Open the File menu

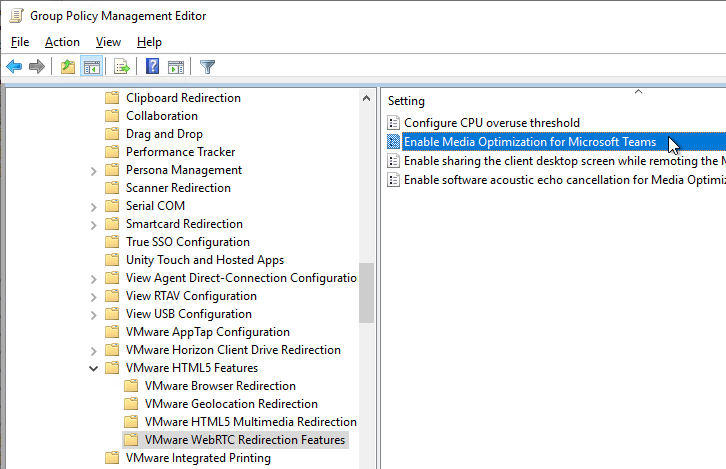point(20,42)
